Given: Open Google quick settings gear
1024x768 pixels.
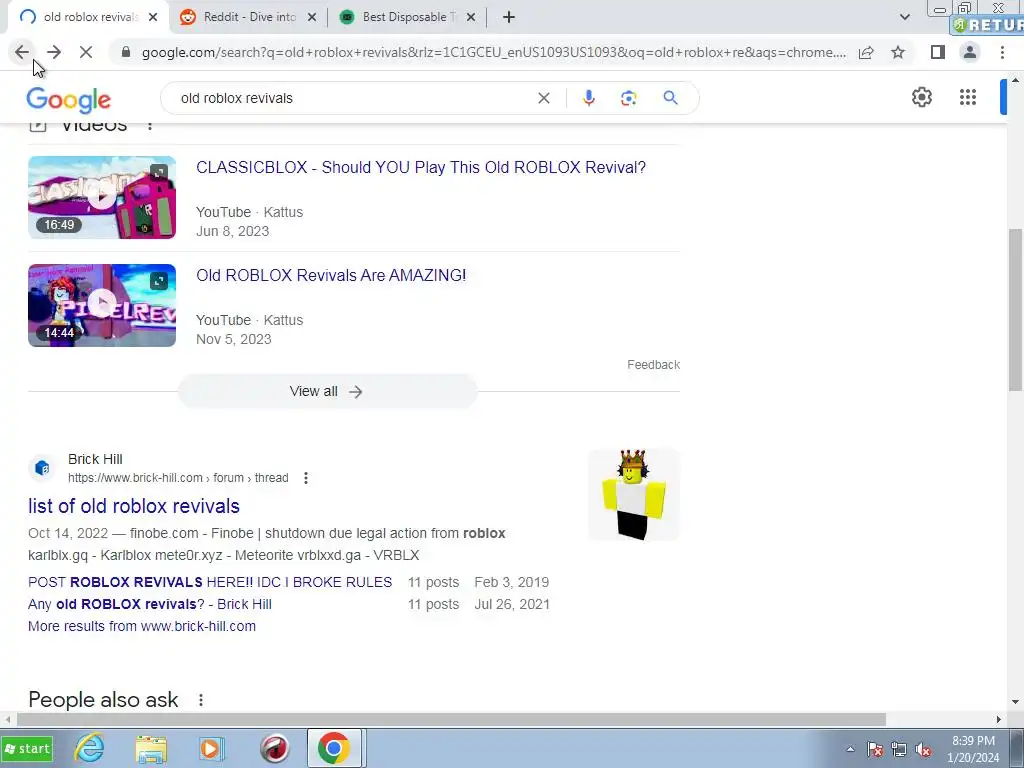Looking at the screenshot, I should tap(921, 97).
